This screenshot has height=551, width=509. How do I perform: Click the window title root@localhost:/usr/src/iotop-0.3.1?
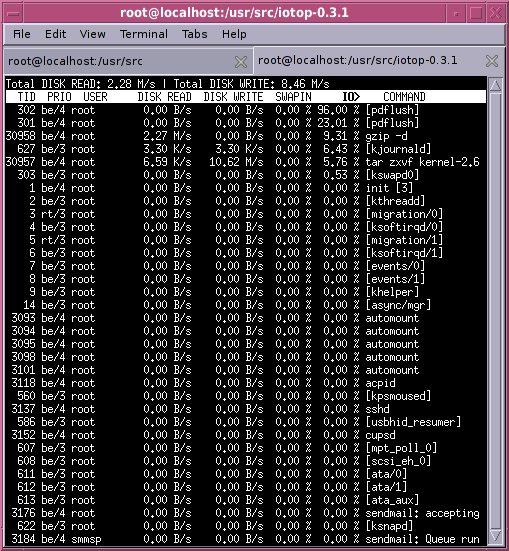tap(234, 13)
